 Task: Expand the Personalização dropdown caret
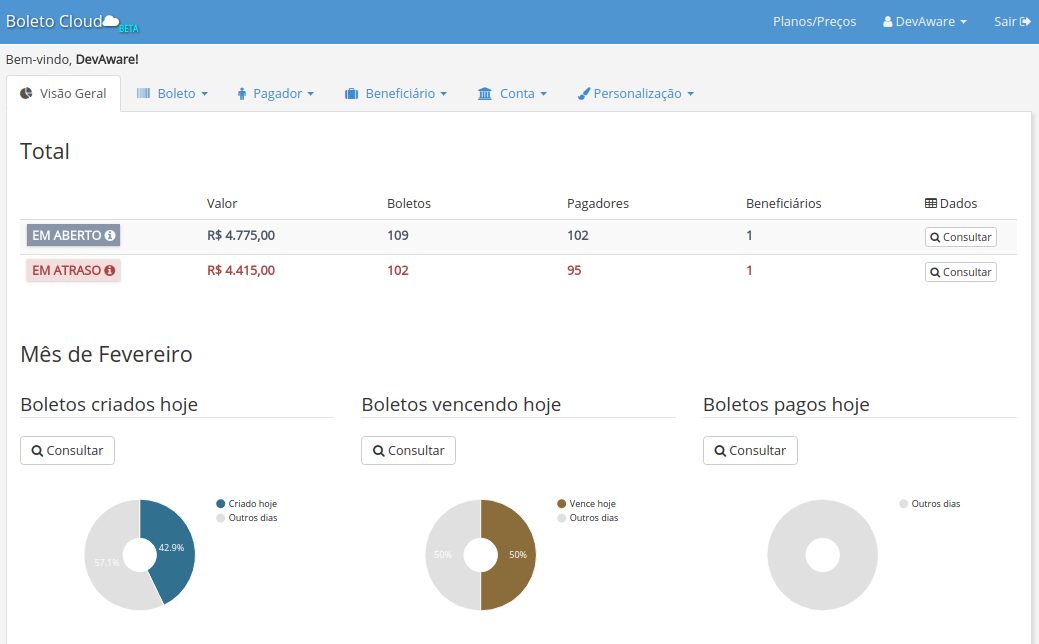tap(690, 94)
